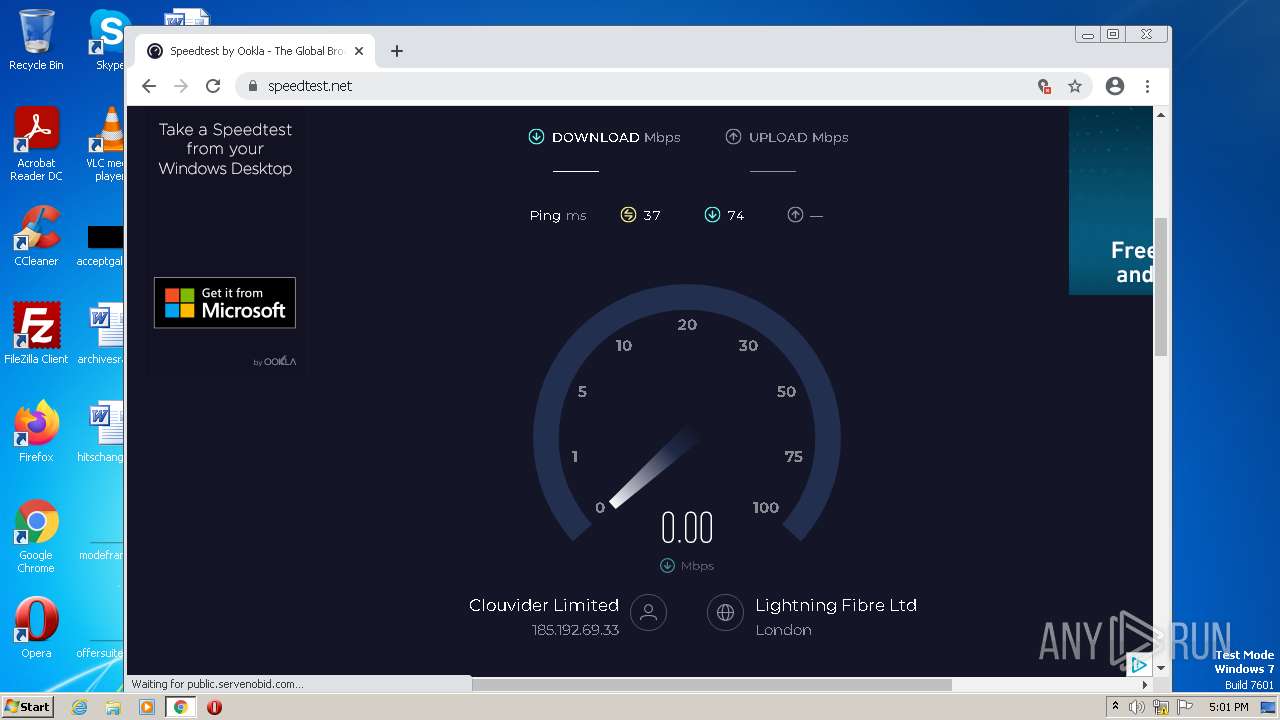
Task: Open a new tab with plus button
Action: pos(397,51)
